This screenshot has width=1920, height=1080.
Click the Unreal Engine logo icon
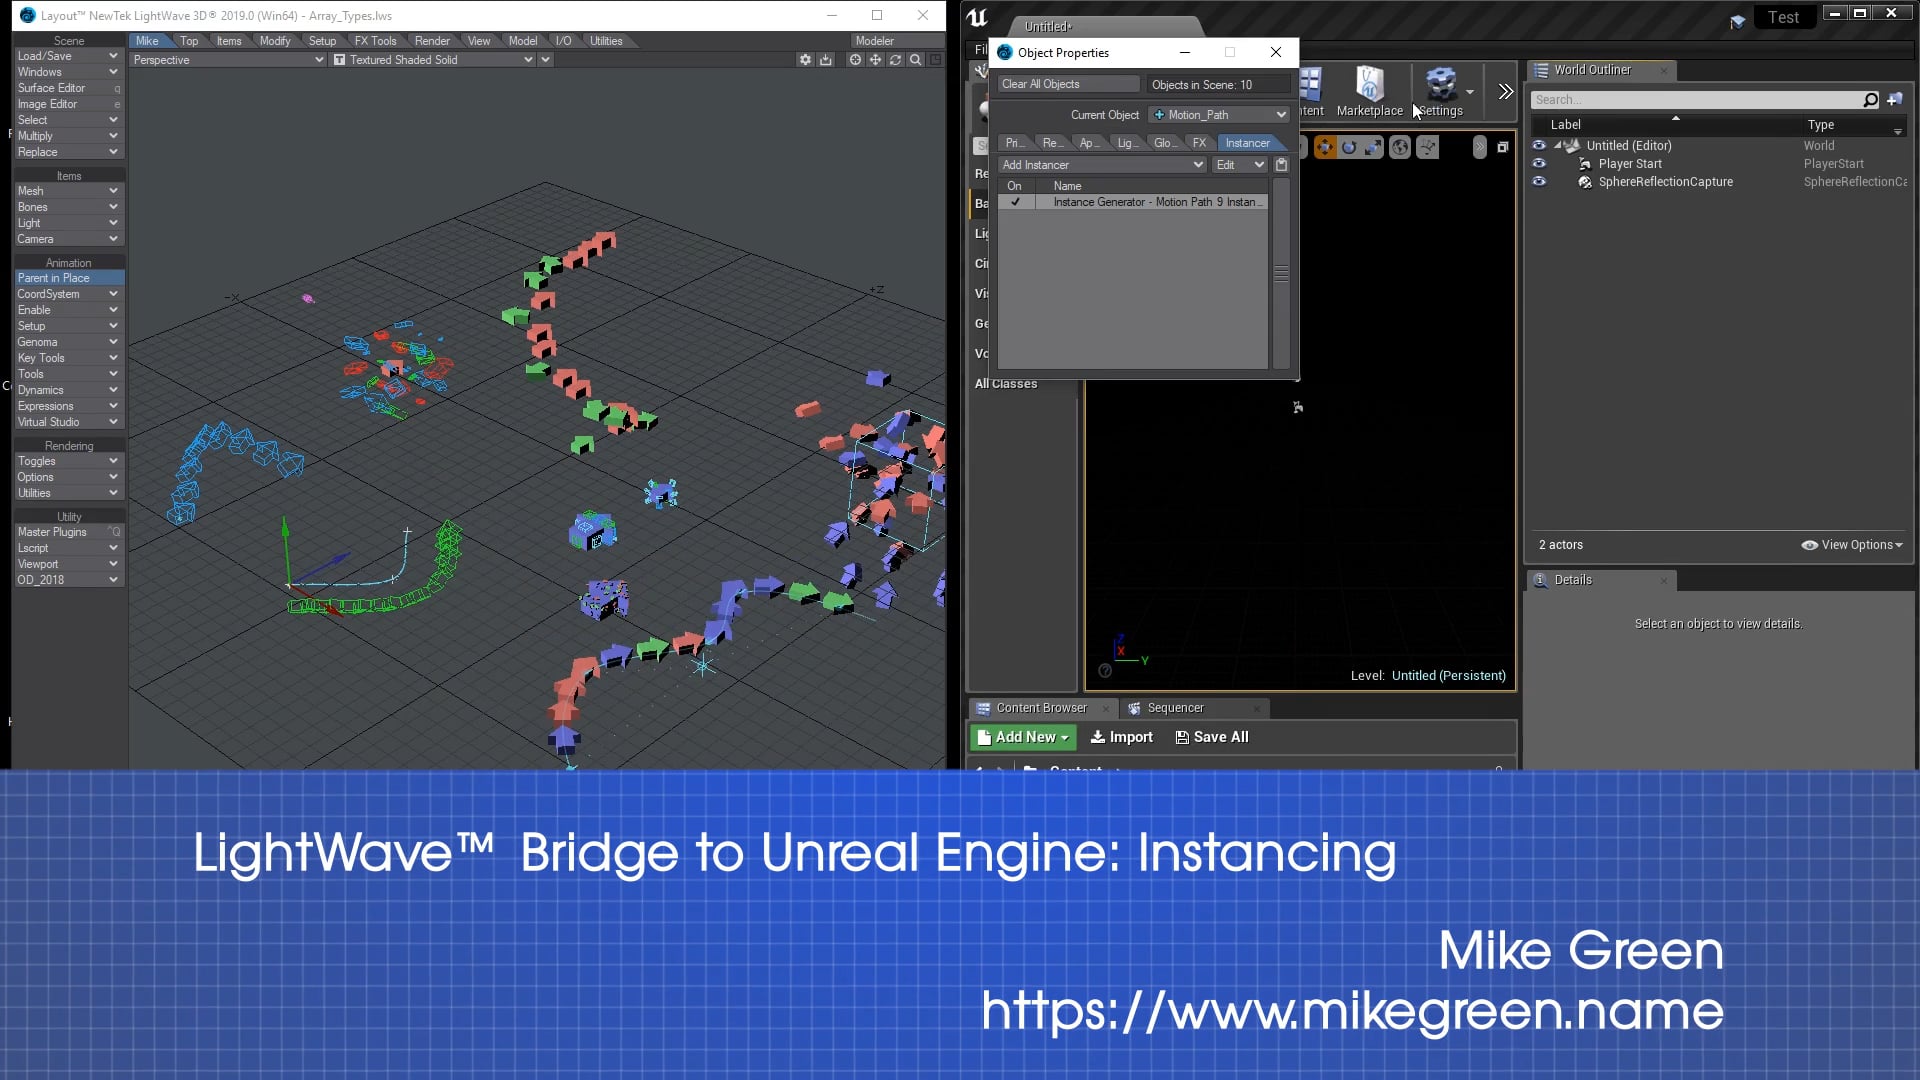click(x=977, y=17)
